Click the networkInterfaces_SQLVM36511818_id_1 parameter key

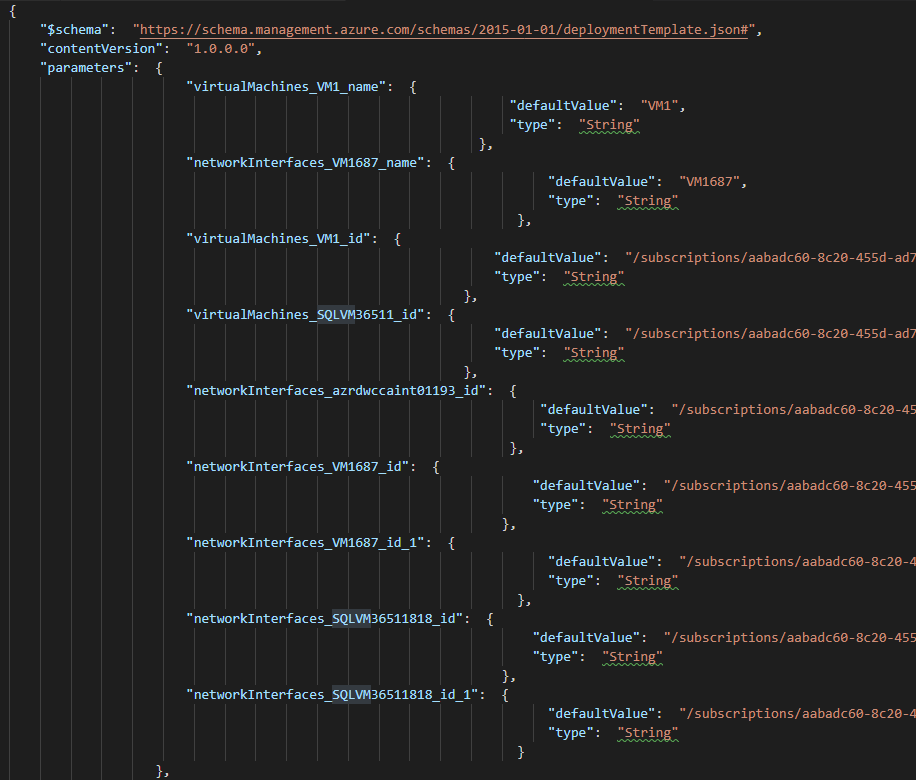point(335,695)
